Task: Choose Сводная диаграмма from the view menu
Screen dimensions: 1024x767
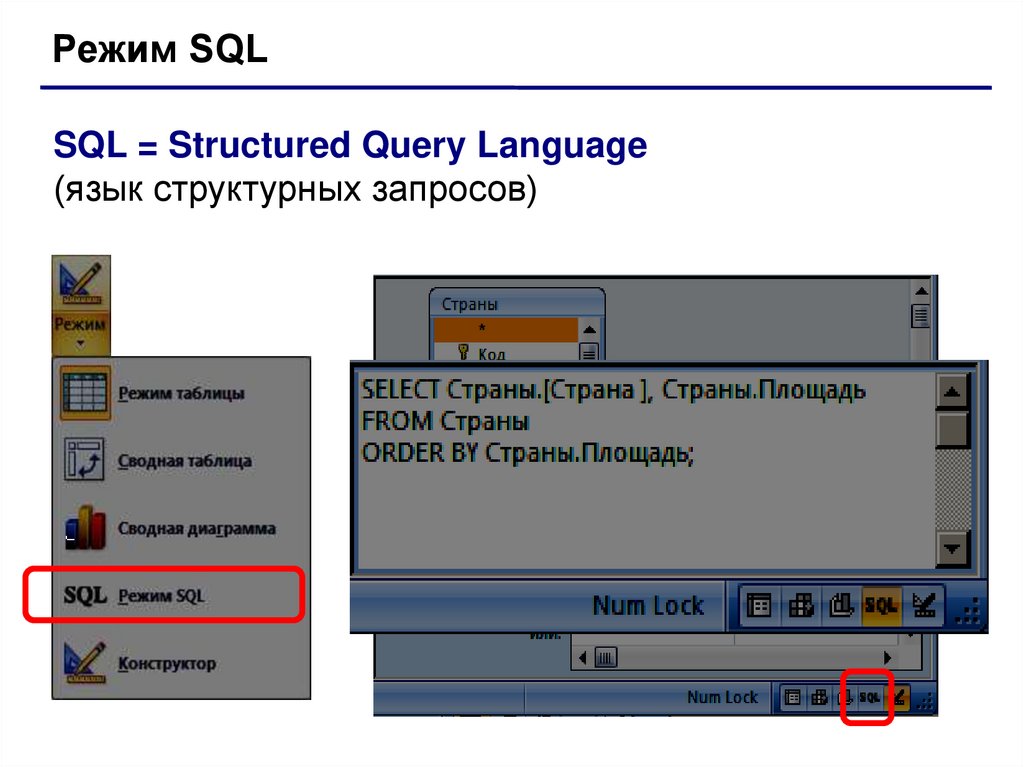Action: tap(196, 528)
